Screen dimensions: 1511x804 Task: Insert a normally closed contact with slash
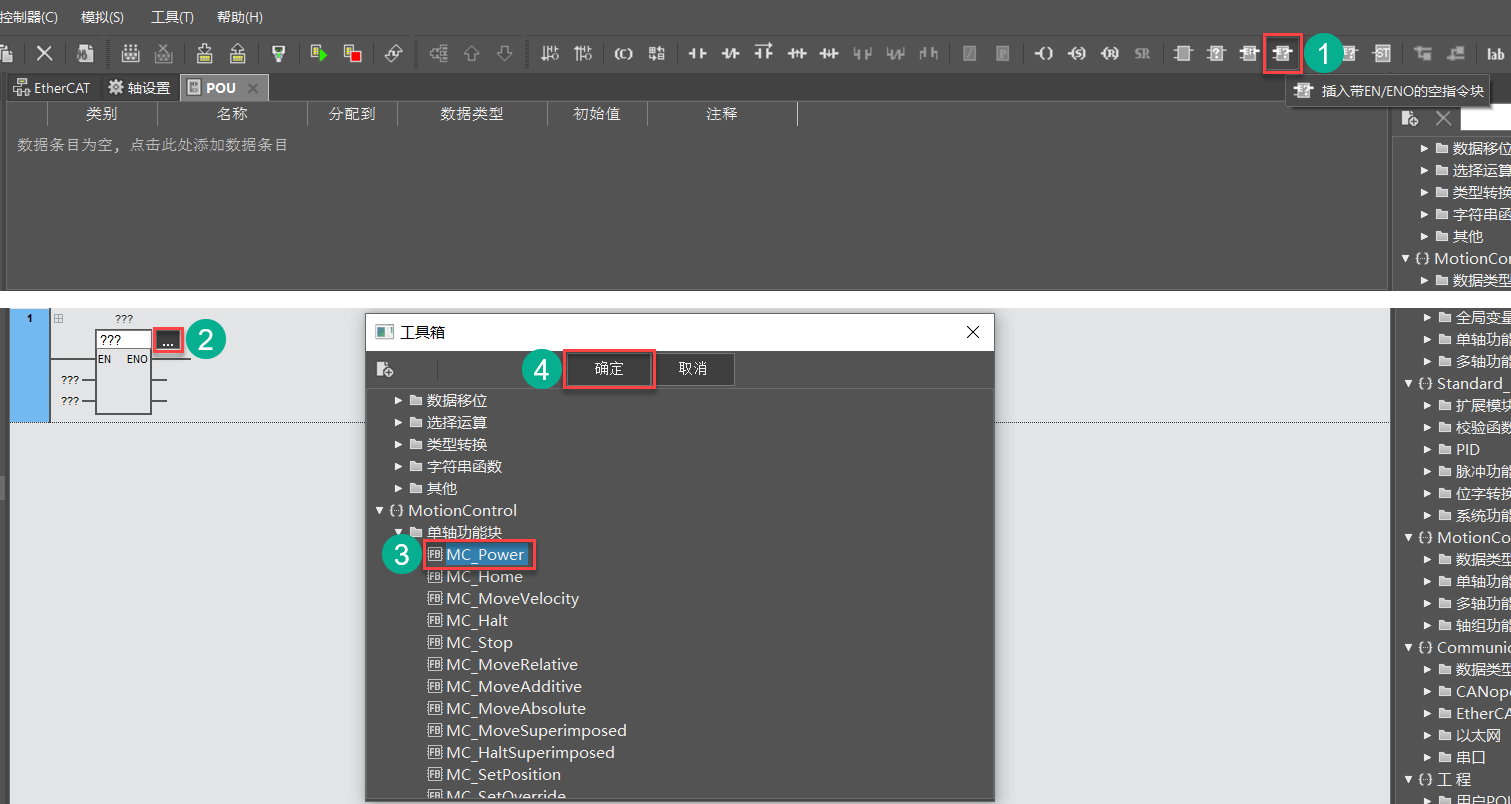[731, 54]
